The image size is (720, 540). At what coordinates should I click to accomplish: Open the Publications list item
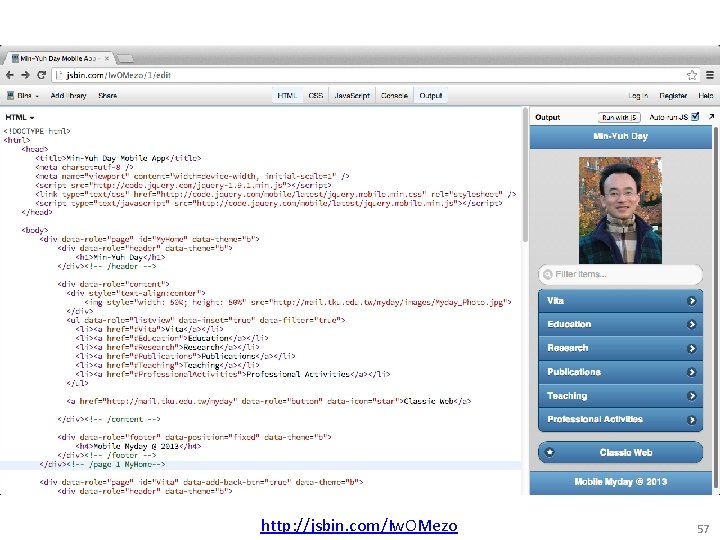[620, 372]
